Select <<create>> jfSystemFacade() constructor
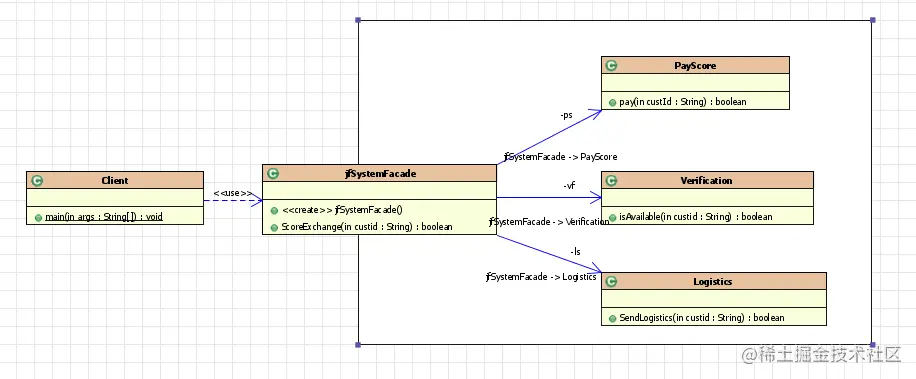 click(x=342, y=210)
